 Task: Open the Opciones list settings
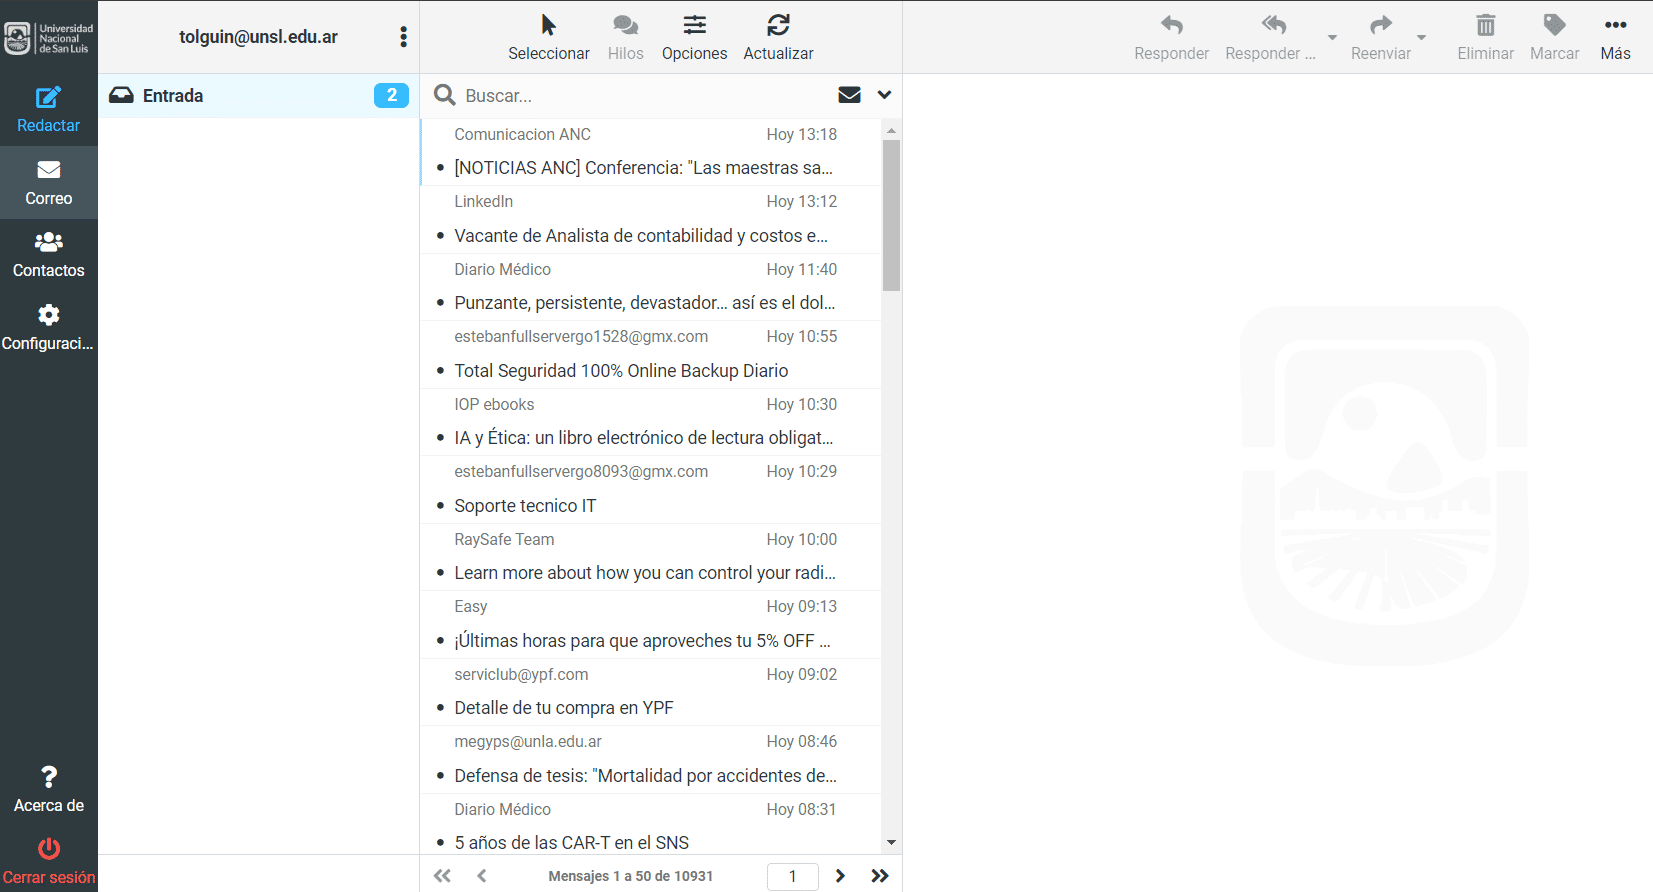[694, 37]
